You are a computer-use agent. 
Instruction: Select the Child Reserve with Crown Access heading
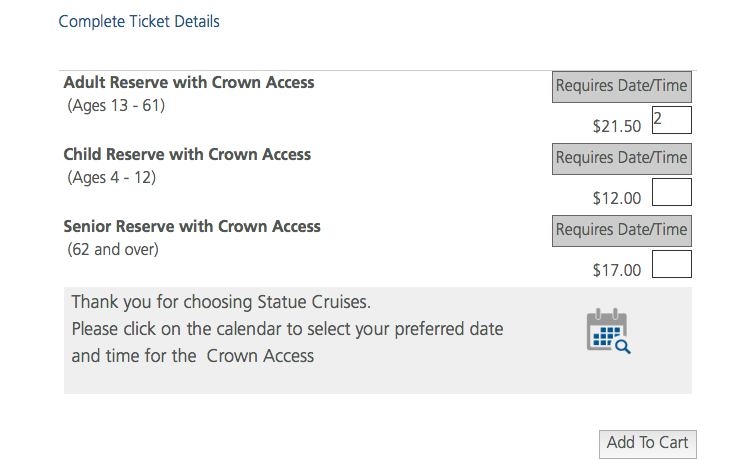[187, 155]
